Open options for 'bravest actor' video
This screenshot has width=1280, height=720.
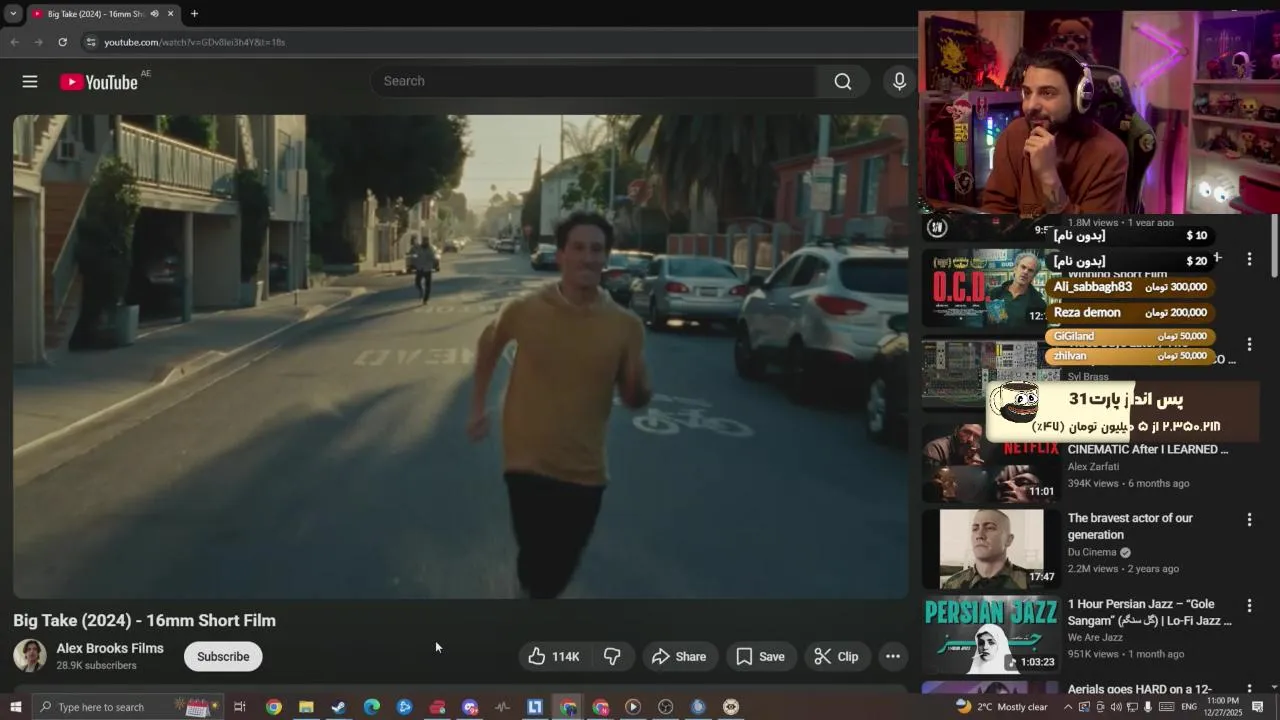coord(1249,520)
